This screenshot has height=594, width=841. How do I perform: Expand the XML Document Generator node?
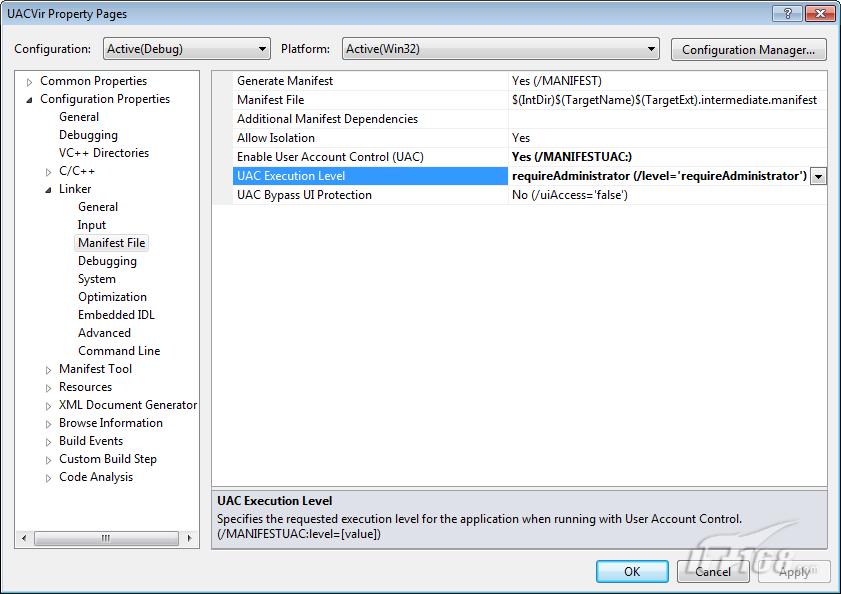tap(48, 406)
